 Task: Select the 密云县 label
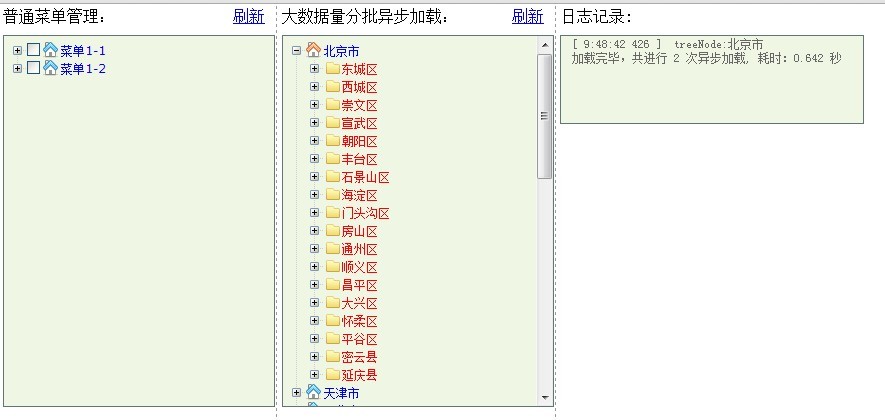tap(360, 357)
